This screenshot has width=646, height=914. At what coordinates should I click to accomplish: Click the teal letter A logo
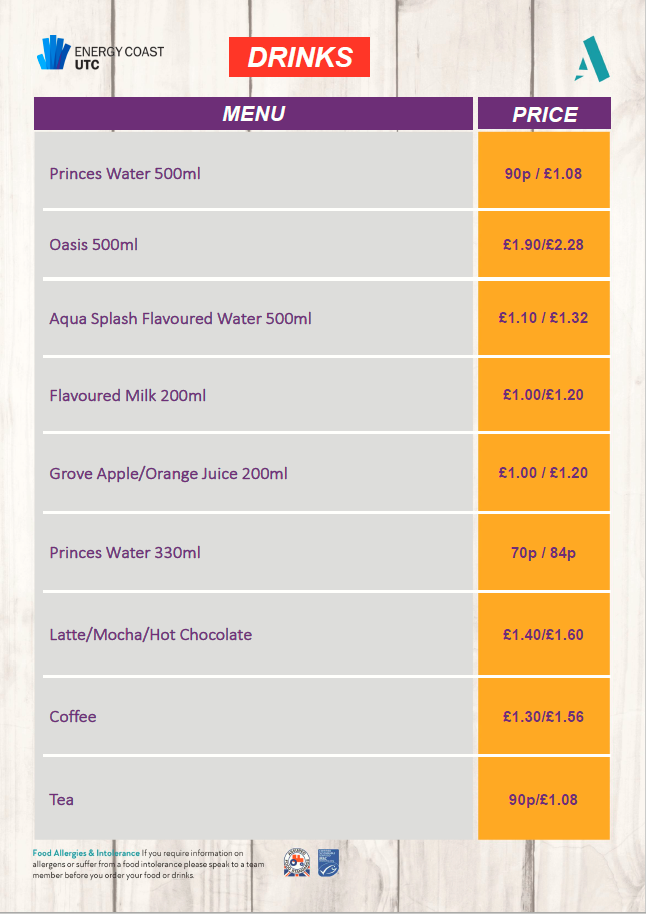click(591, 59)
